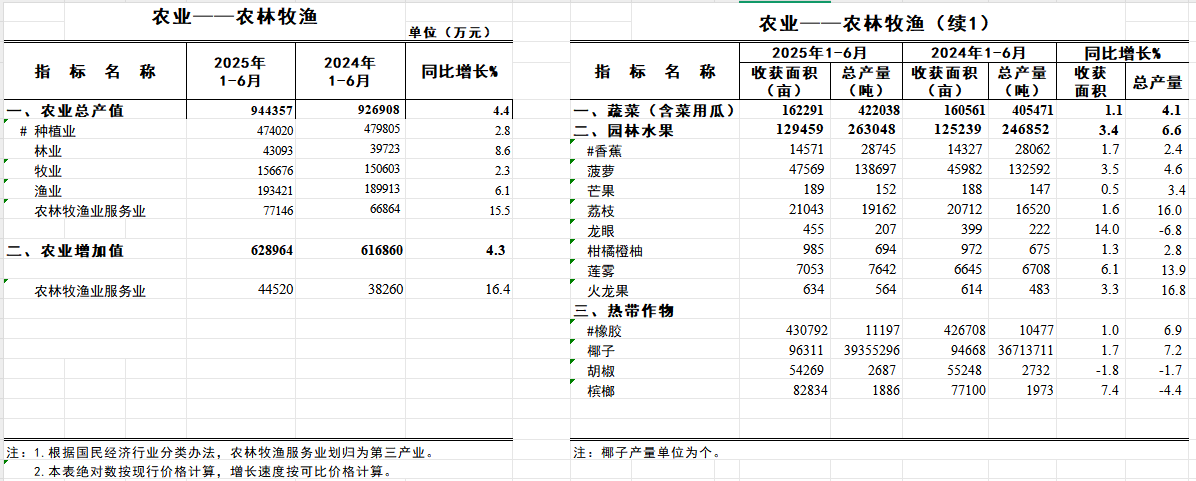Viewport: 1196px width, 481px height.
Task: Click the left table 指标名称 header
Action: (95, 72)
